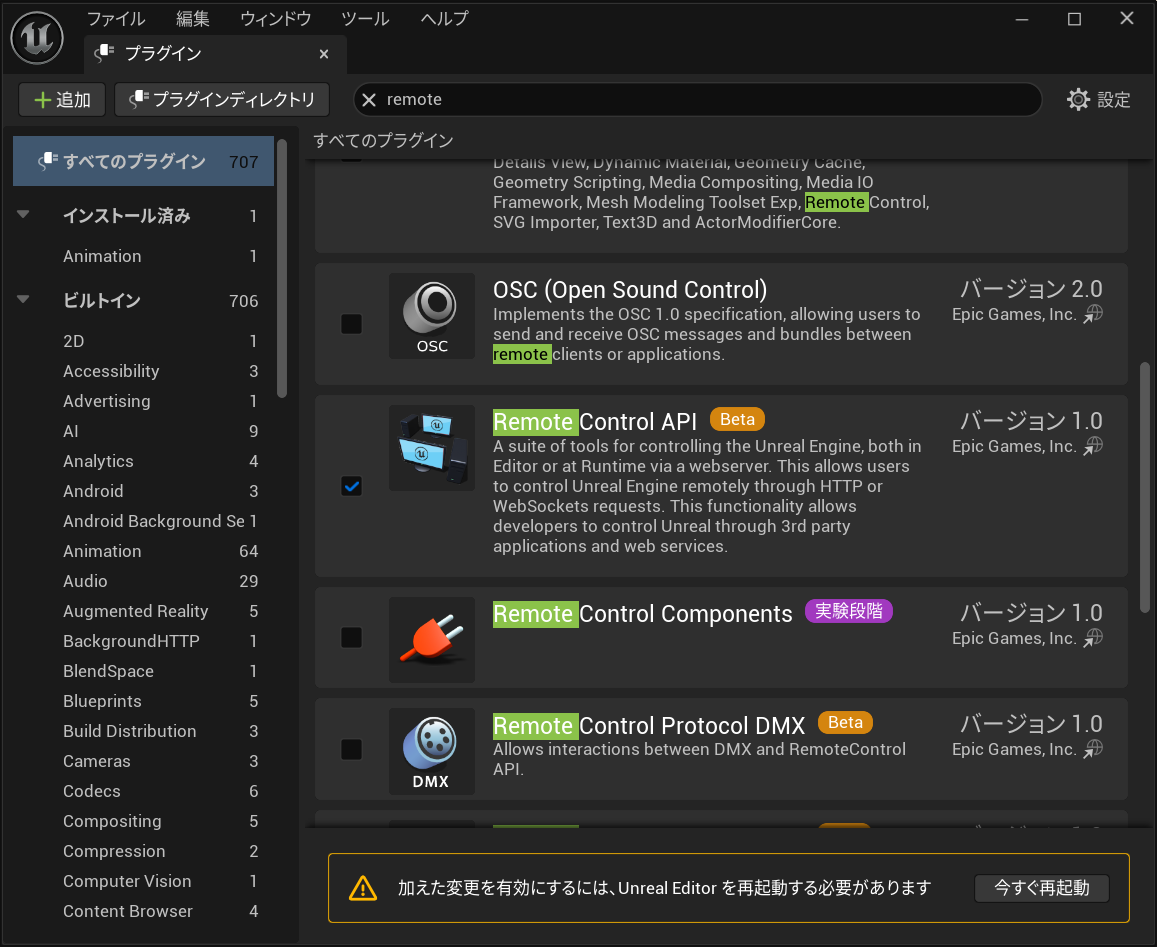Enable the OSC (Open Sound Control) plugin checkbox
1157x947 pixels.
[351, 323]
